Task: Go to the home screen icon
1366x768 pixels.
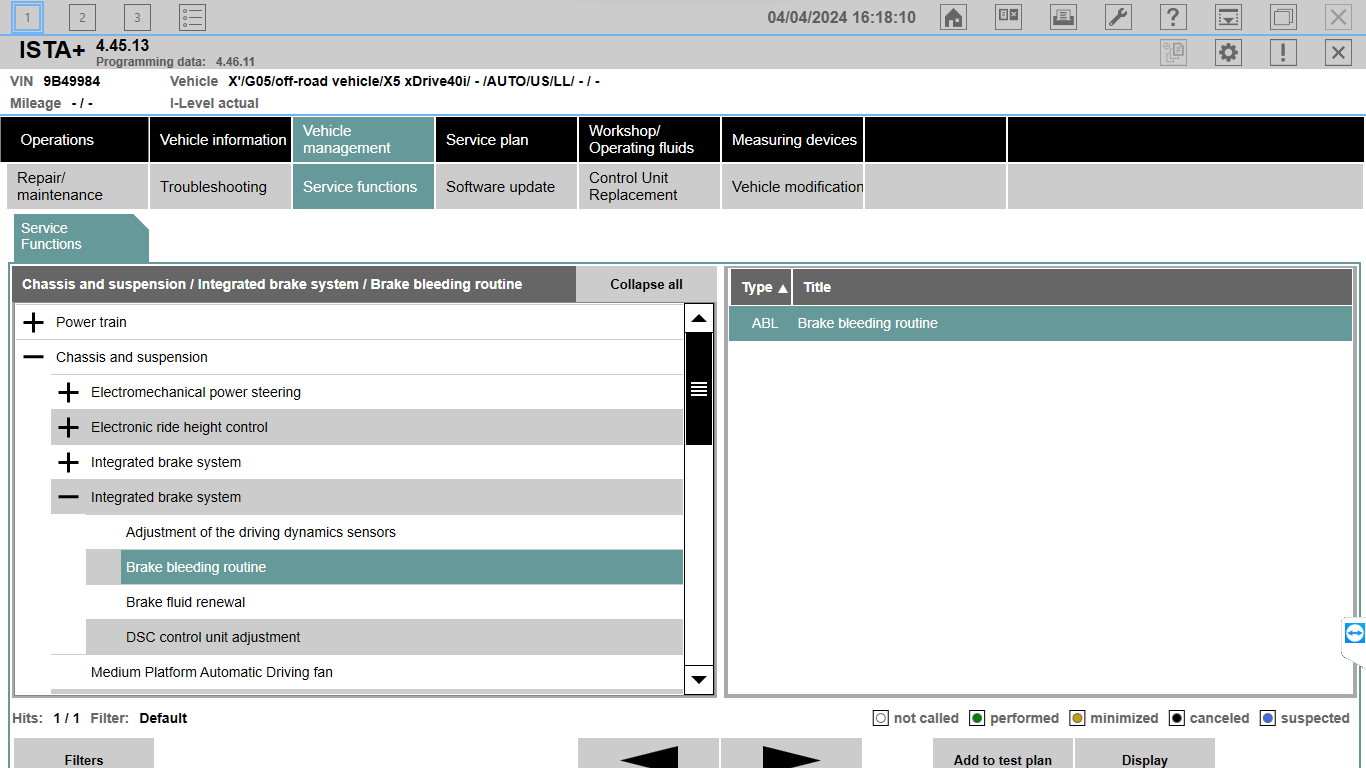Action: click(954, 17)
